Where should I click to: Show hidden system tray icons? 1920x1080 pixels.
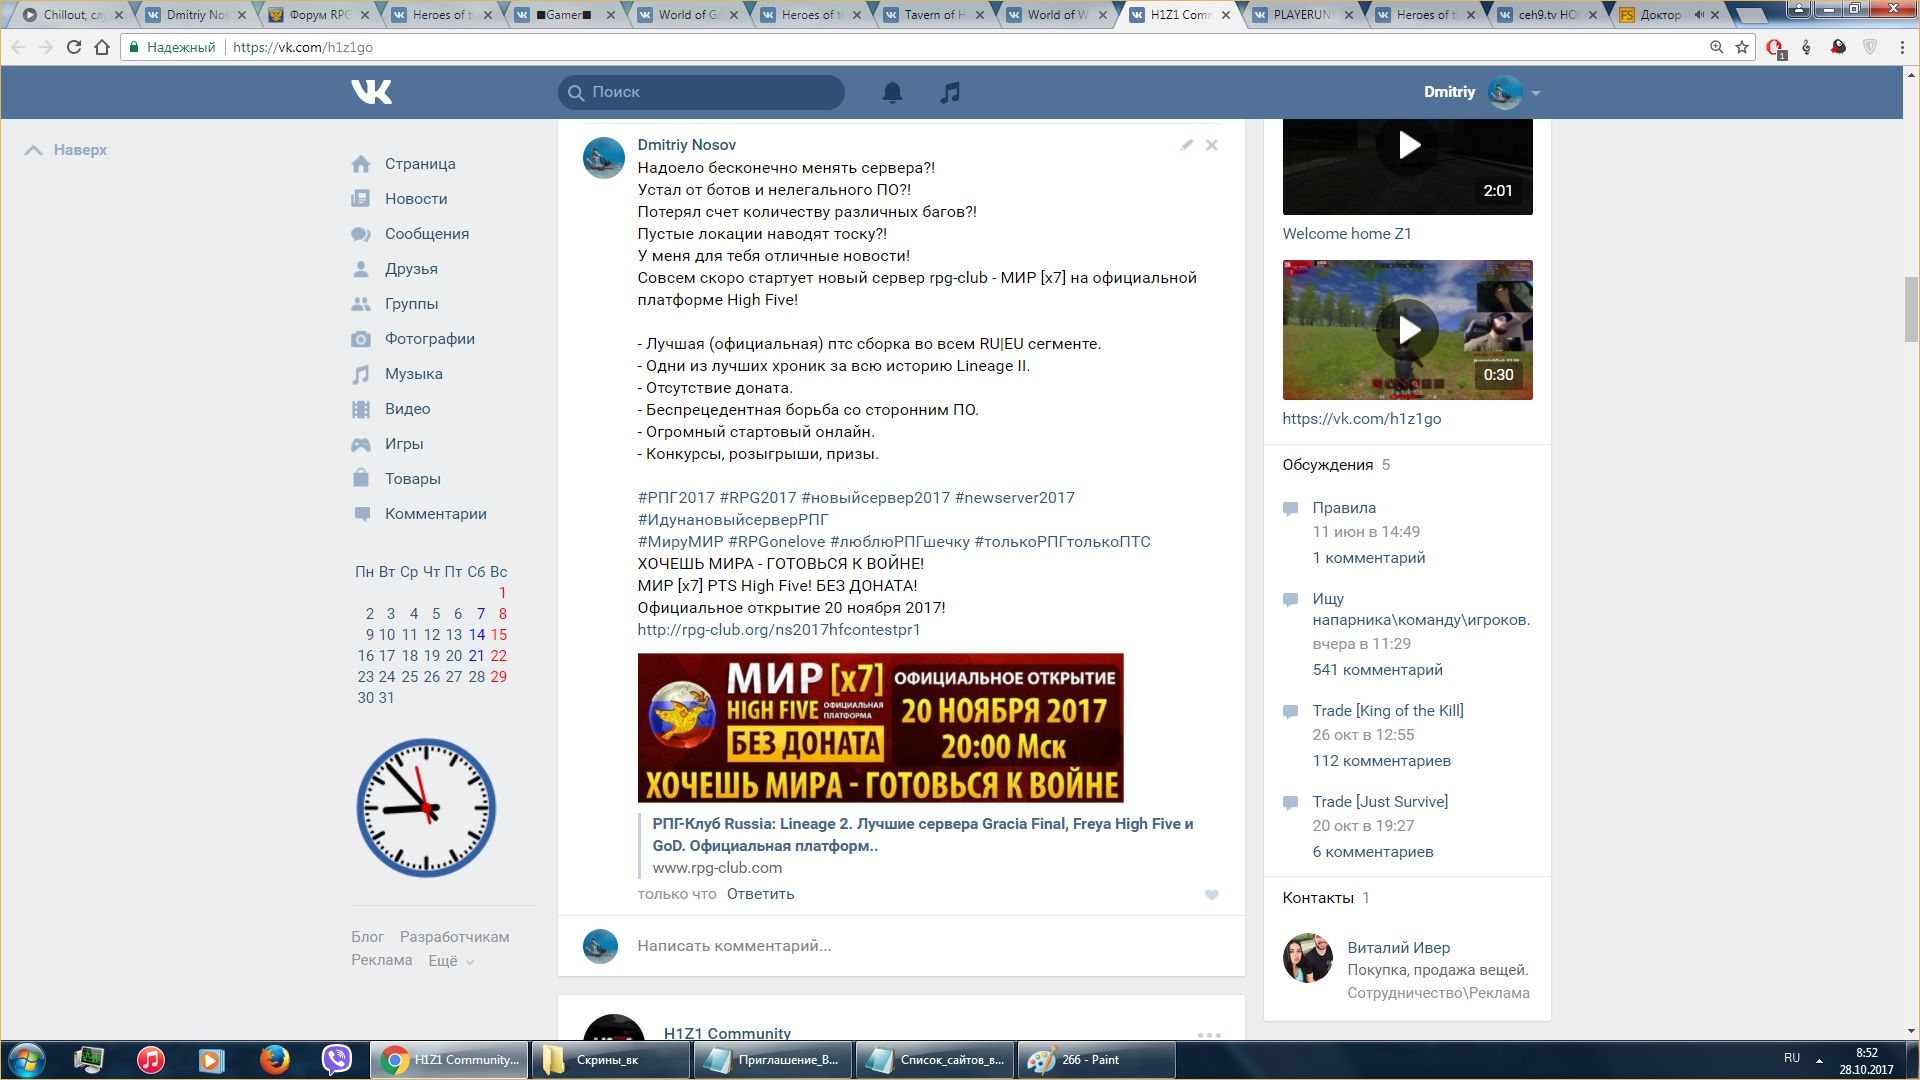coord(1819,1060)
